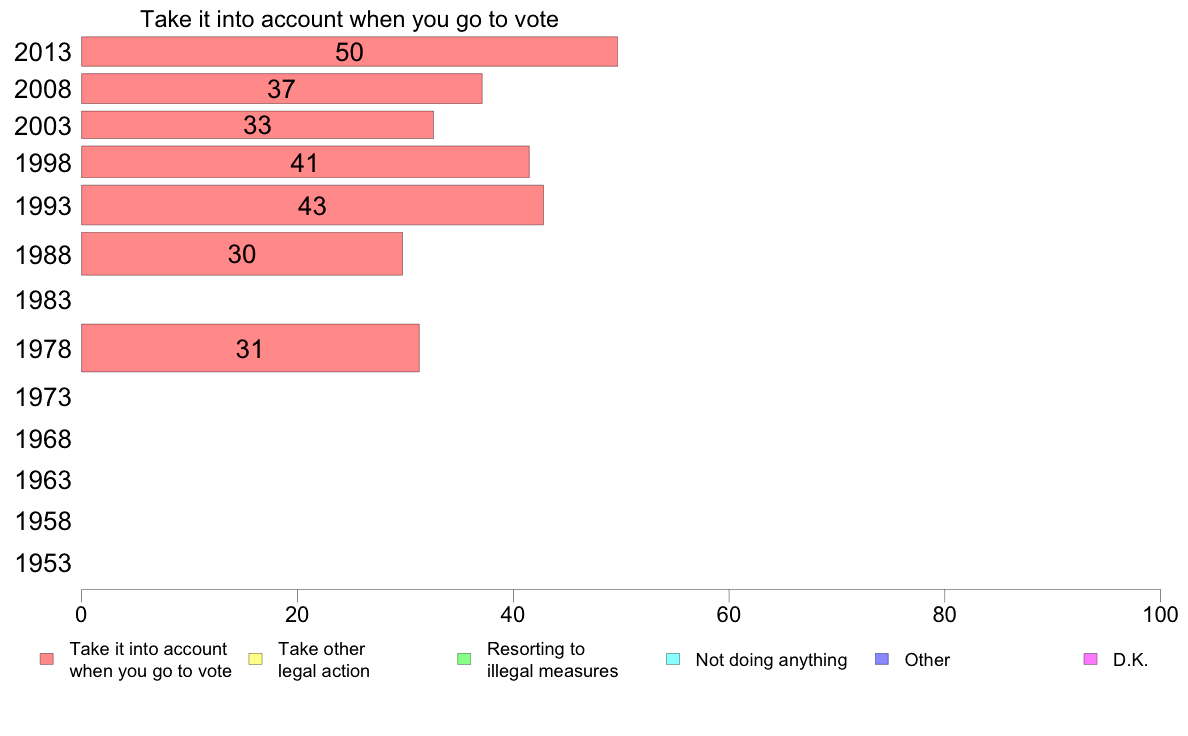Click the 1983 year axis label
Screen dimensions: 1188x736
tap(43, 301)
